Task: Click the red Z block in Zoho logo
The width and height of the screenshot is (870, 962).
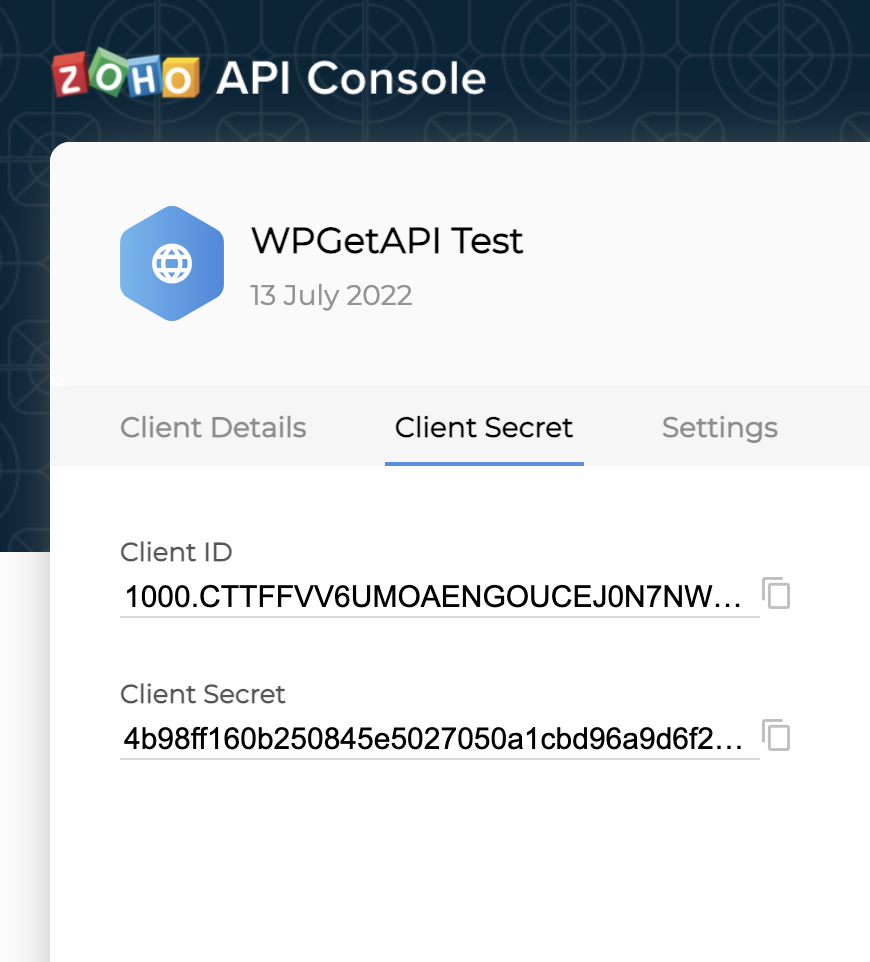Action: 71,74
